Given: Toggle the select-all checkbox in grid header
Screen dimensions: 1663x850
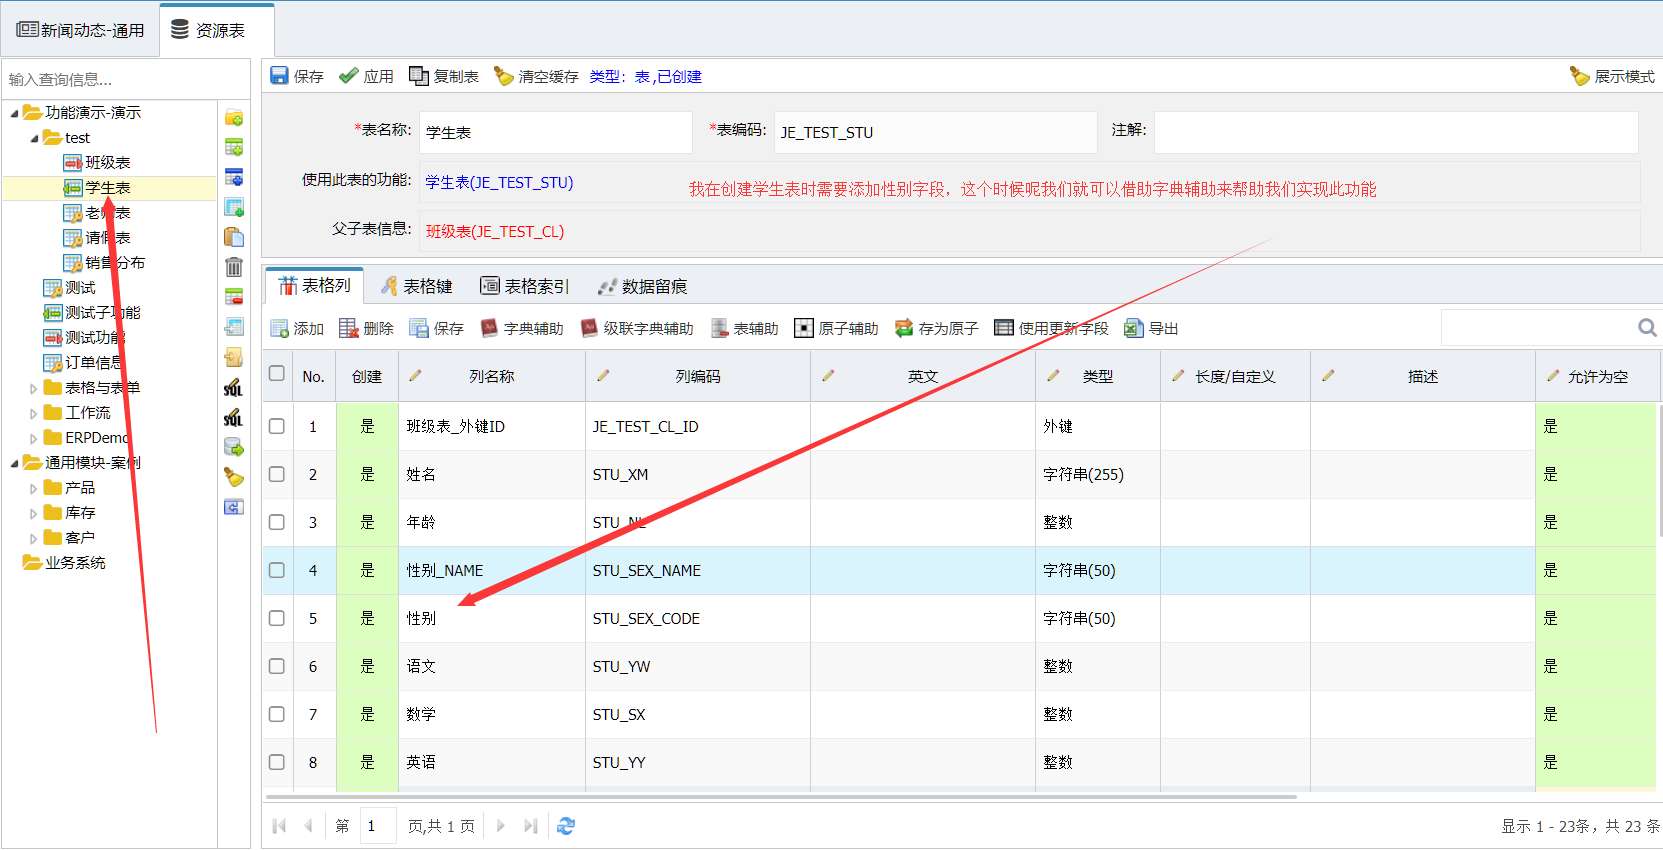Looking at the screenshot, I should point(277,373).
